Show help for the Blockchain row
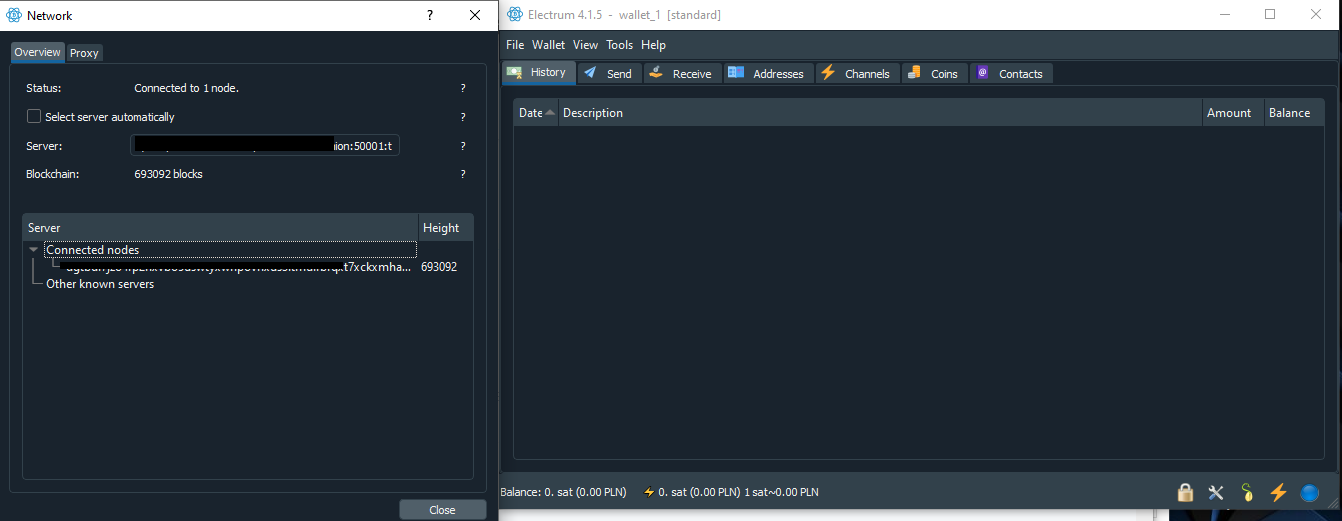 click(x=463, y=174)
